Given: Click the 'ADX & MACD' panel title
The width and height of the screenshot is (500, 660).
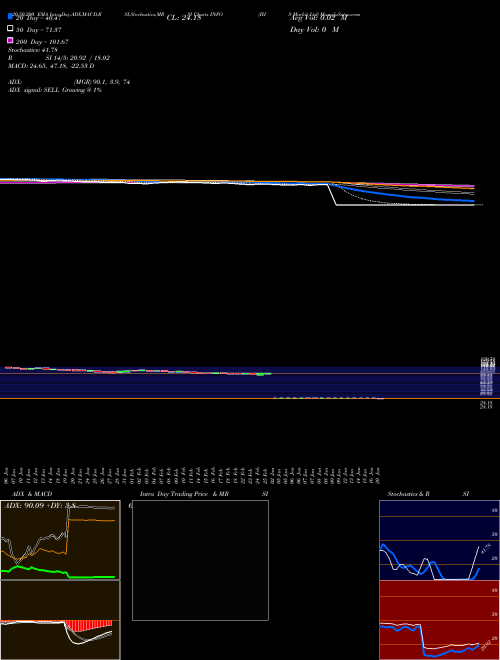Looking at the screenshot, I should [x=32, y=494].
